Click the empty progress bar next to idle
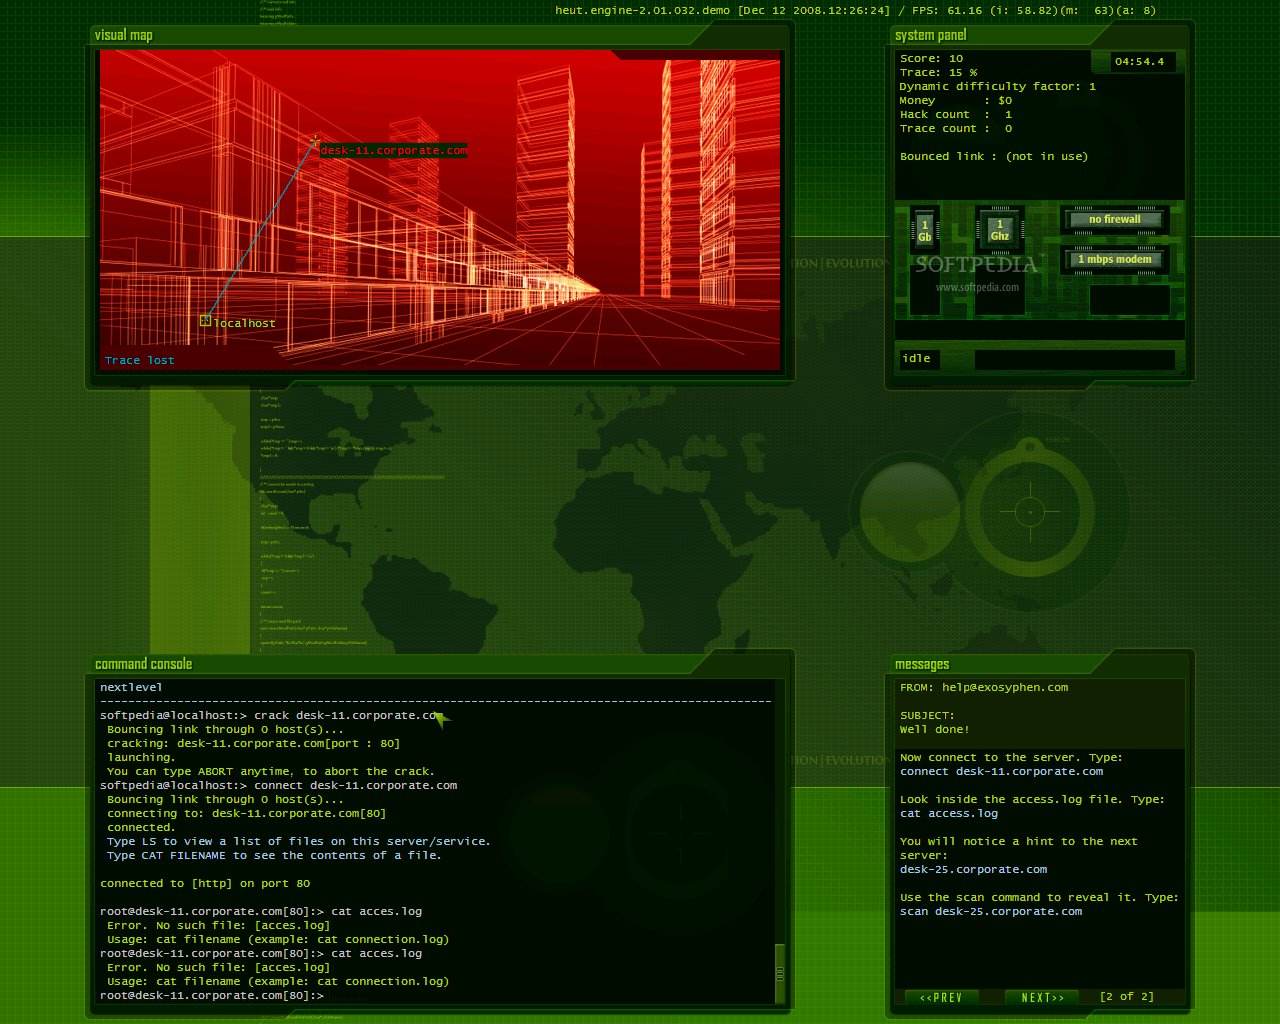The height and width of the screenshot is (1024, 1280). (x=1074, y=359)
